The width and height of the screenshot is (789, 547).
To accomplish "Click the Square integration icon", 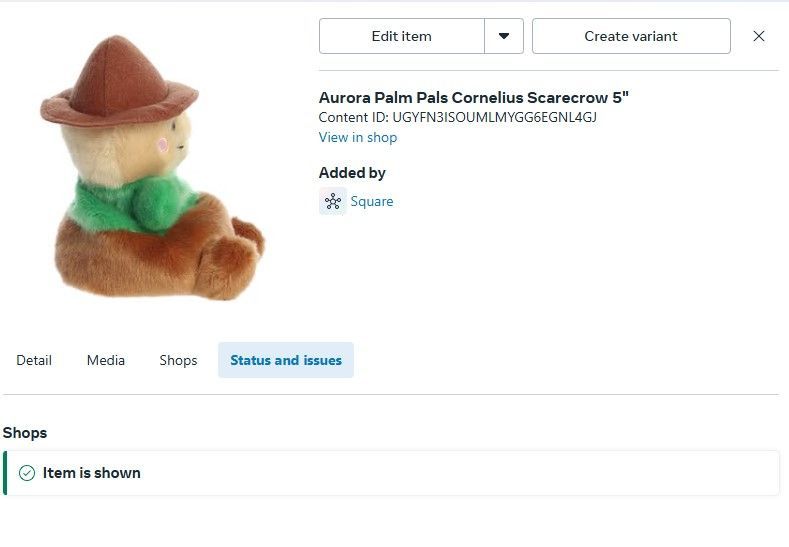I will [333, 201].
